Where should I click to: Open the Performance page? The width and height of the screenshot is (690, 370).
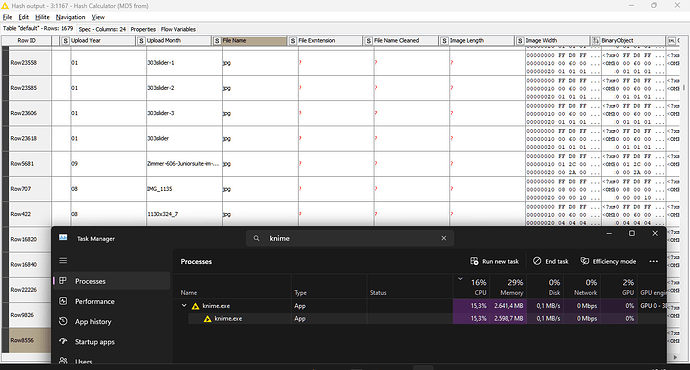click(111, 301)
